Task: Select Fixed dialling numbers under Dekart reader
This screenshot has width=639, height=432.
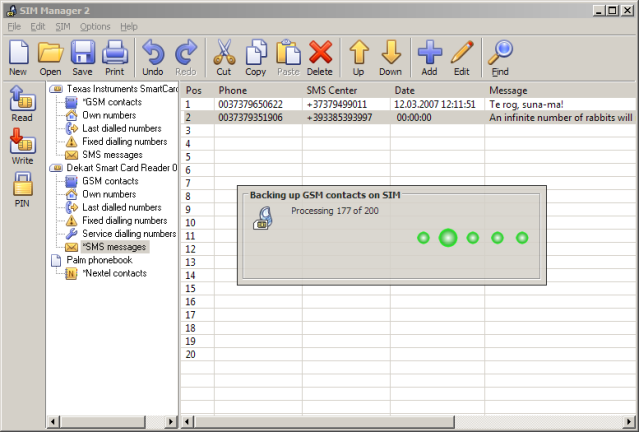Action: pos(125,220)
